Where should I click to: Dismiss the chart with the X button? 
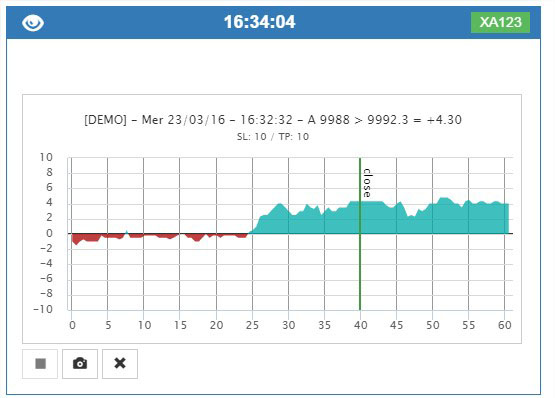point(120,364)
